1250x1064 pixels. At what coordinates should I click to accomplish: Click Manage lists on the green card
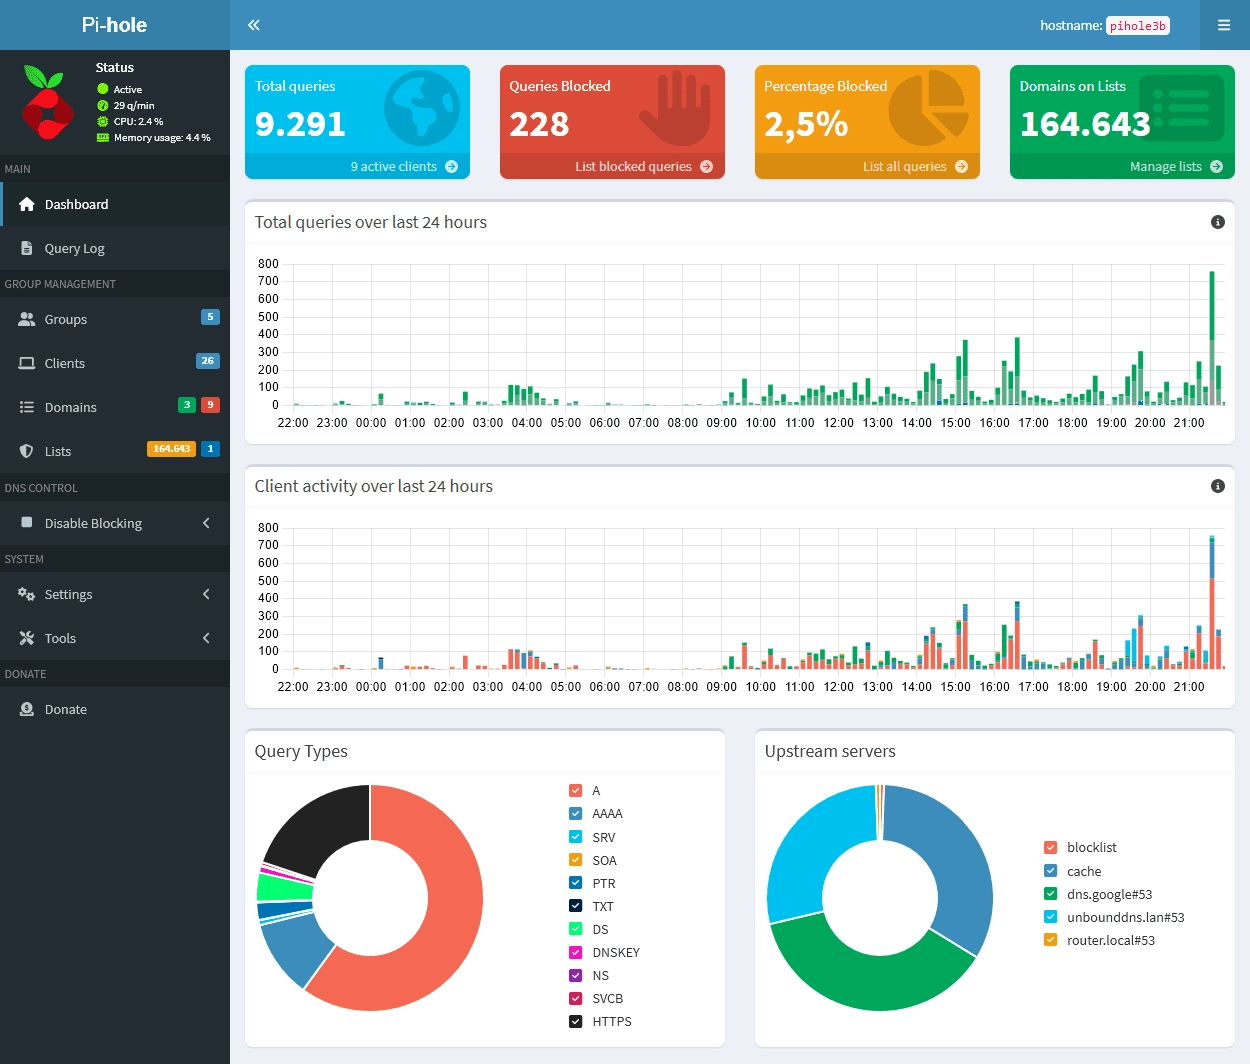[1166, 167]
